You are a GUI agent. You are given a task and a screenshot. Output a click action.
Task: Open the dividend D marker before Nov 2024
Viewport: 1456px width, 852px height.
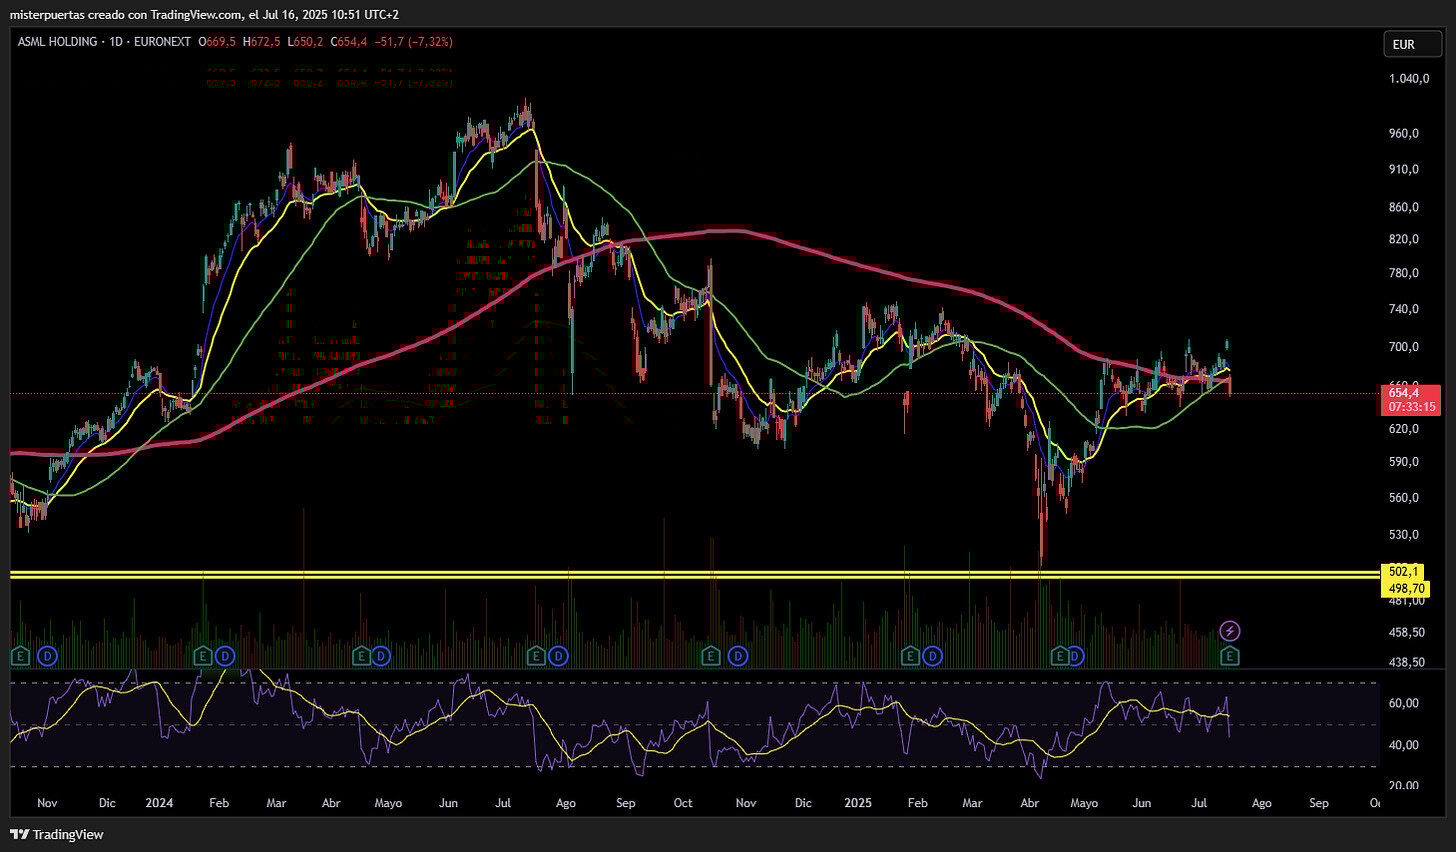click(x=738, y=656)
